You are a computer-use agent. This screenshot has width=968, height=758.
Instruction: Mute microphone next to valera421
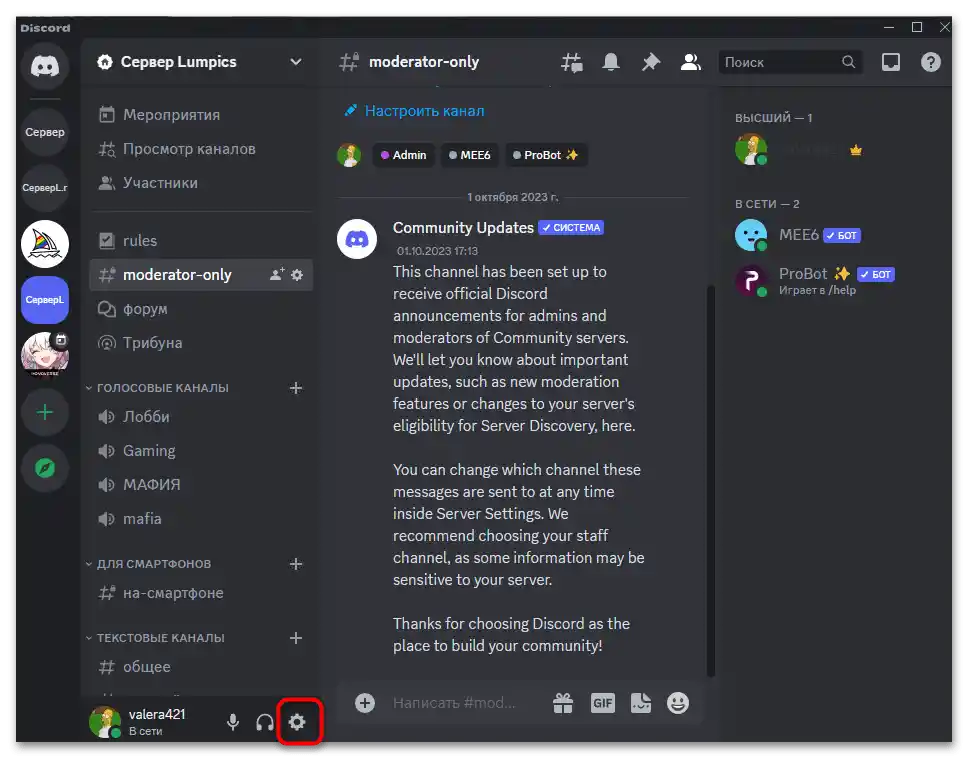coord(233,722)
